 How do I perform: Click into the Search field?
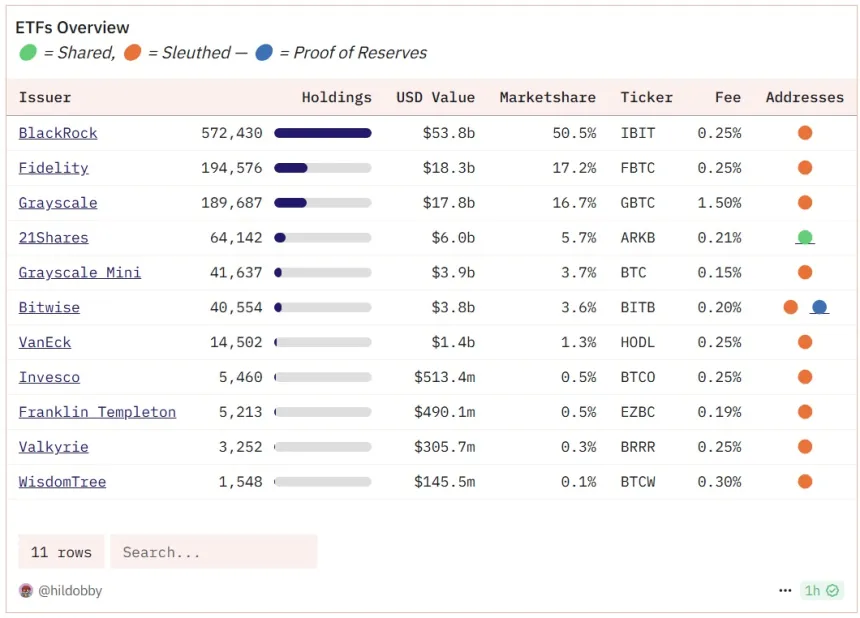pos(213,552)
